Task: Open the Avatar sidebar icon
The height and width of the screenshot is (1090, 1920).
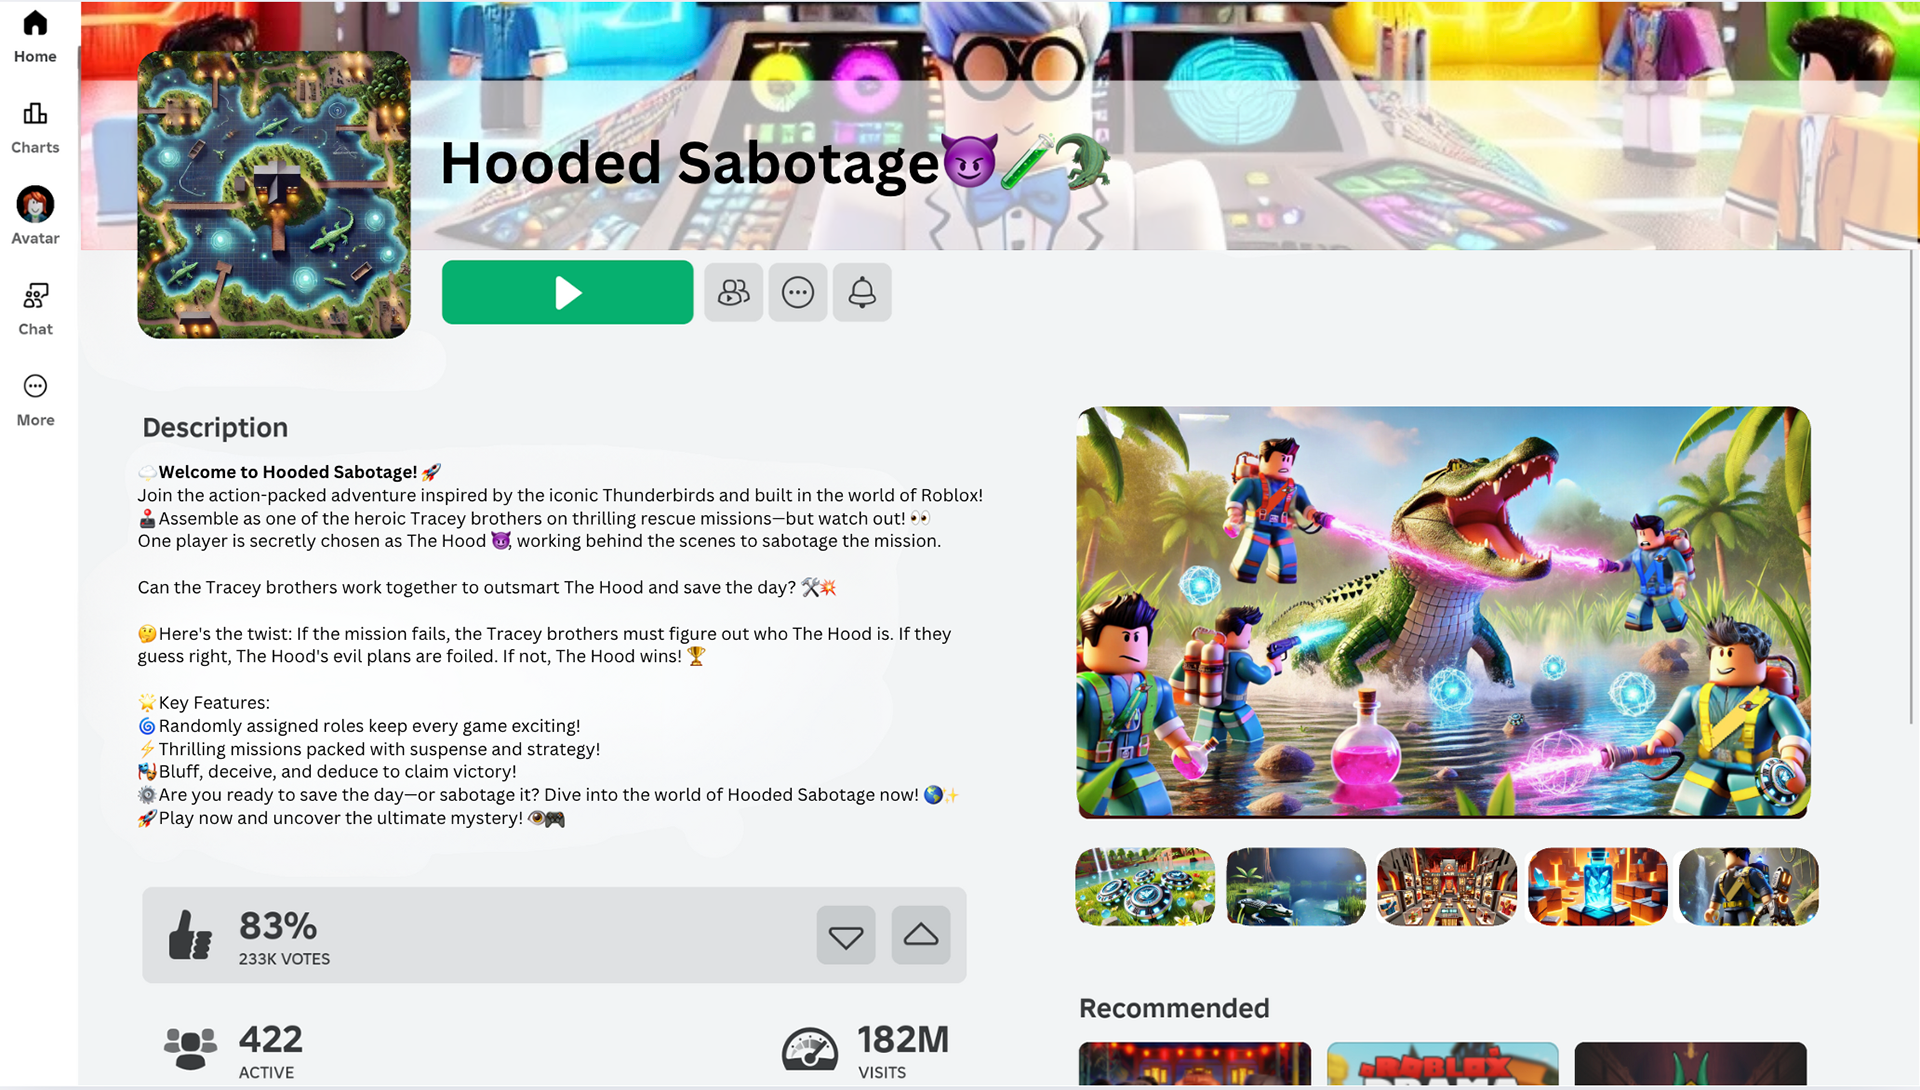Action: click(x=35, y=216)
